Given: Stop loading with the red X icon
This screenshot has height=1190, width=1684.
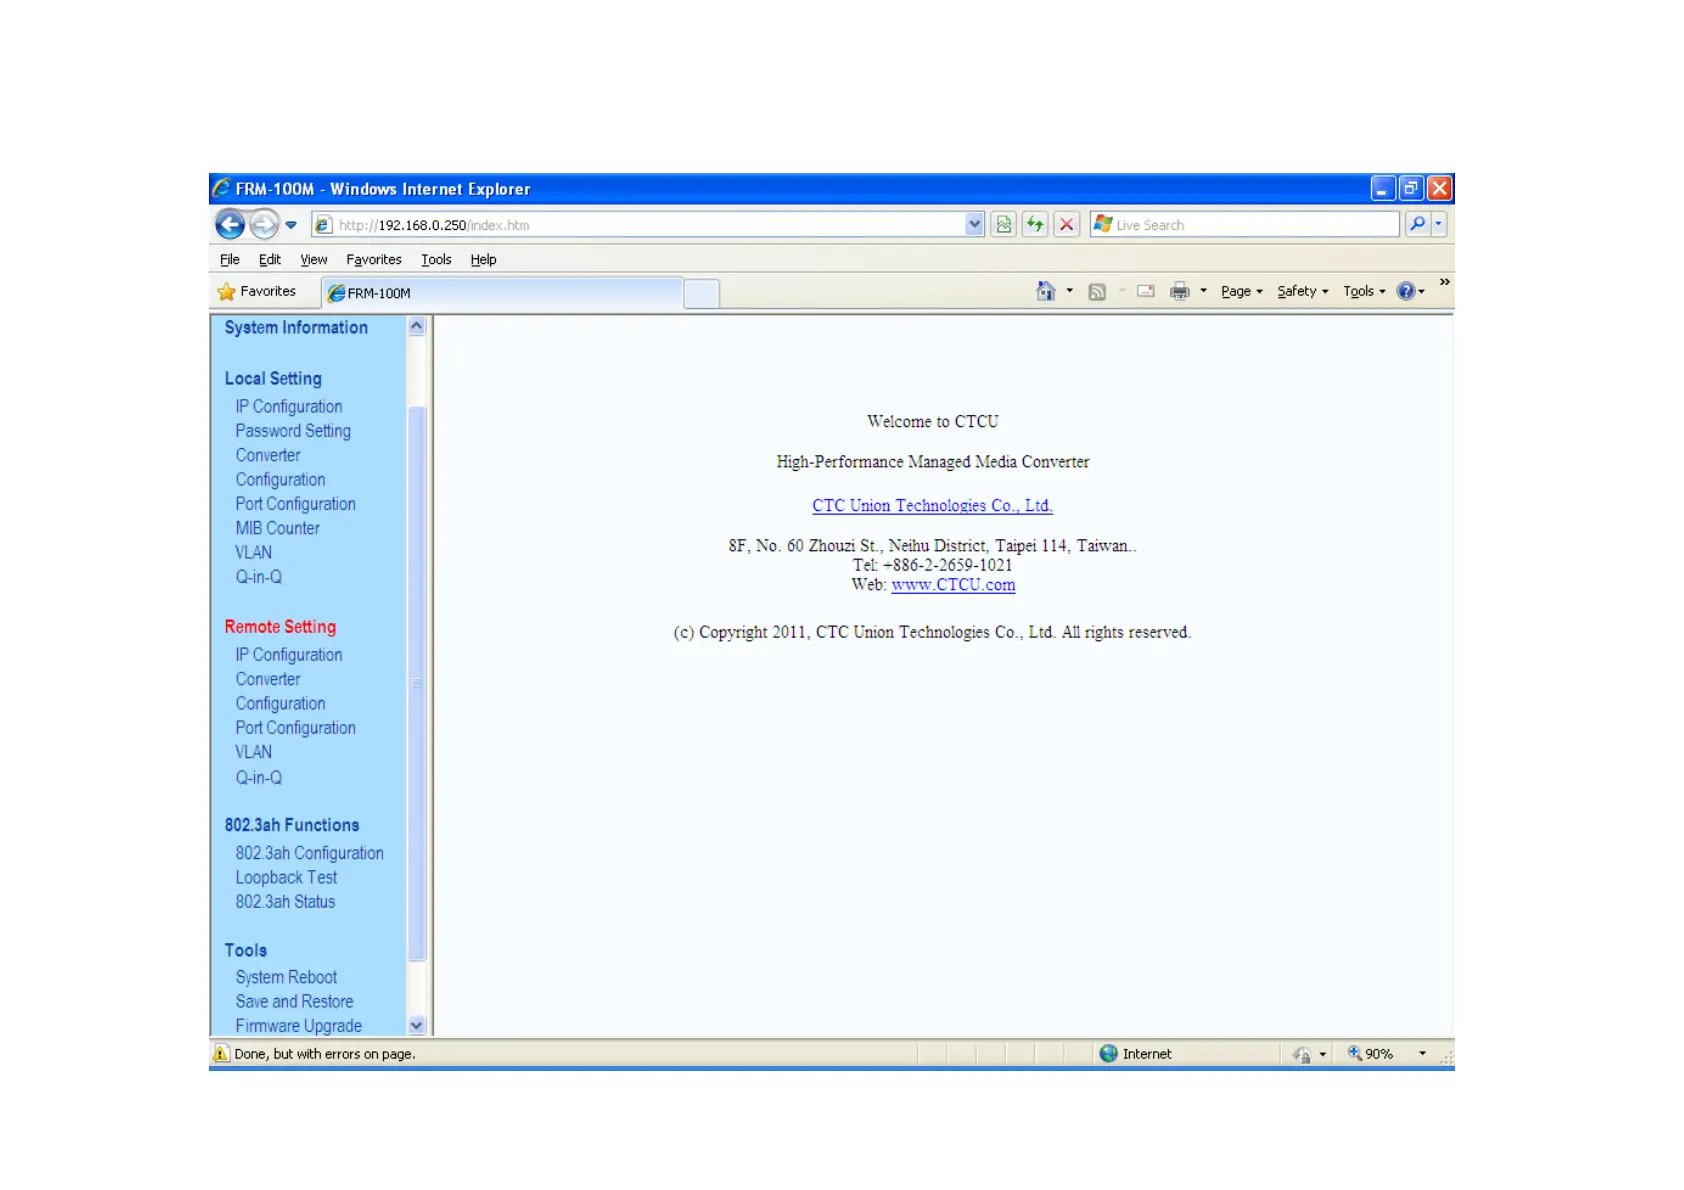Looking at the screenshot, I should pos(1067,225).
